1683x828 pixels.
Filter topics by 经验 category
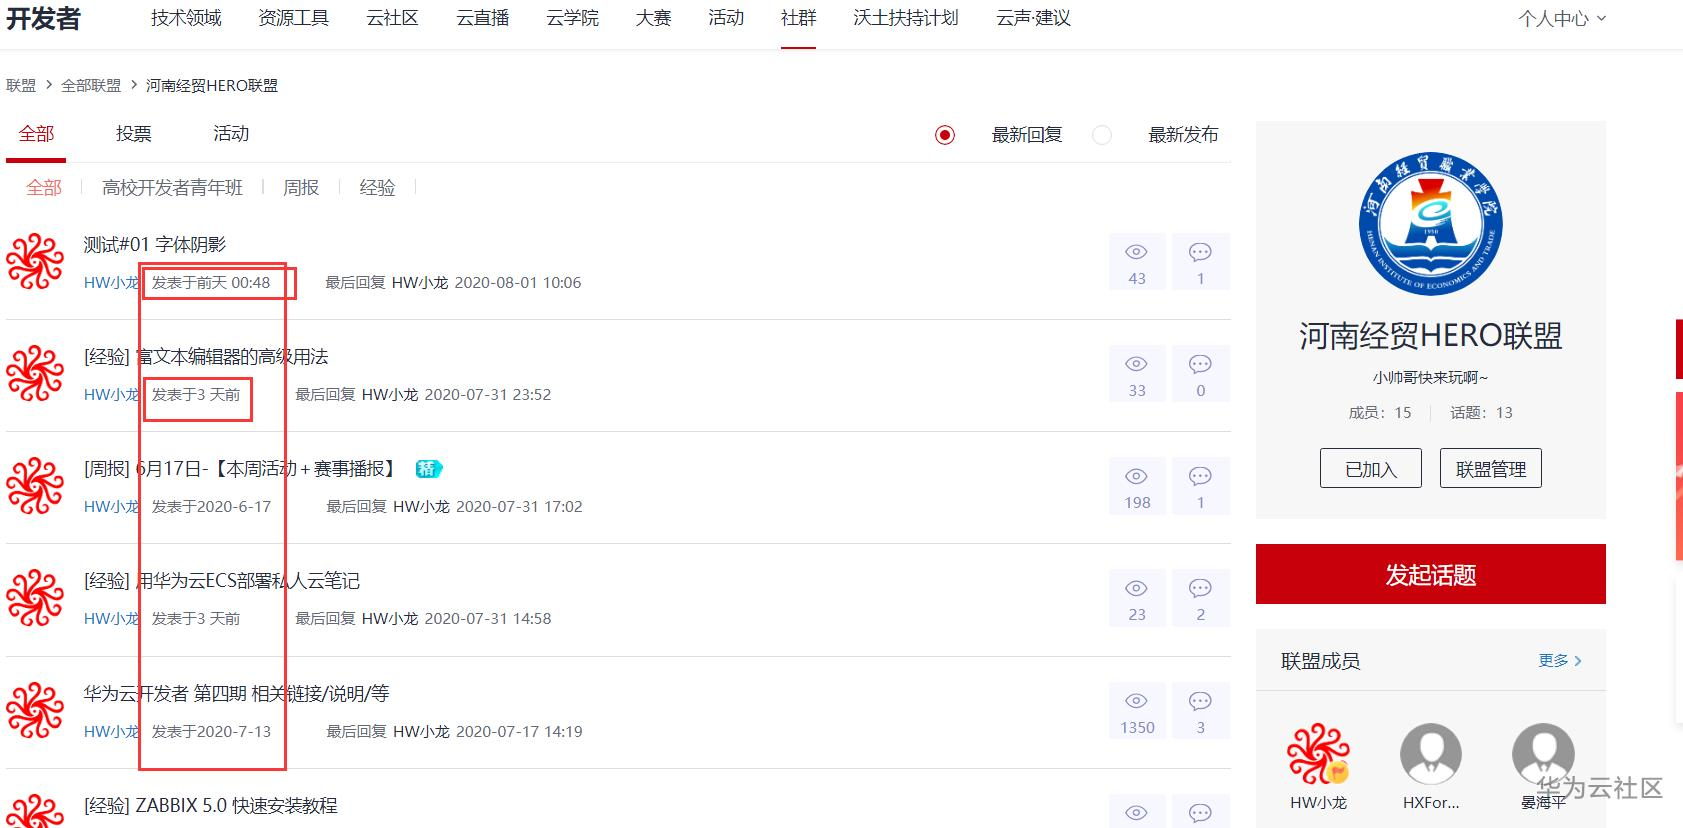(377, 187)
